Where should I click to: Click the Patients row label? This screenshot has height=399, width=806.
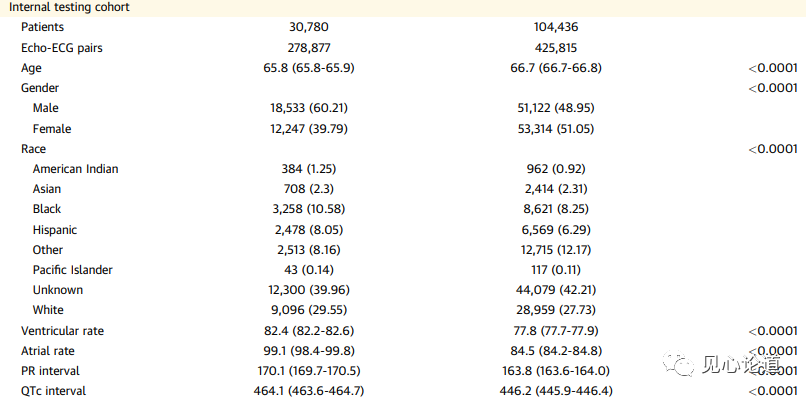pos(42,27)
